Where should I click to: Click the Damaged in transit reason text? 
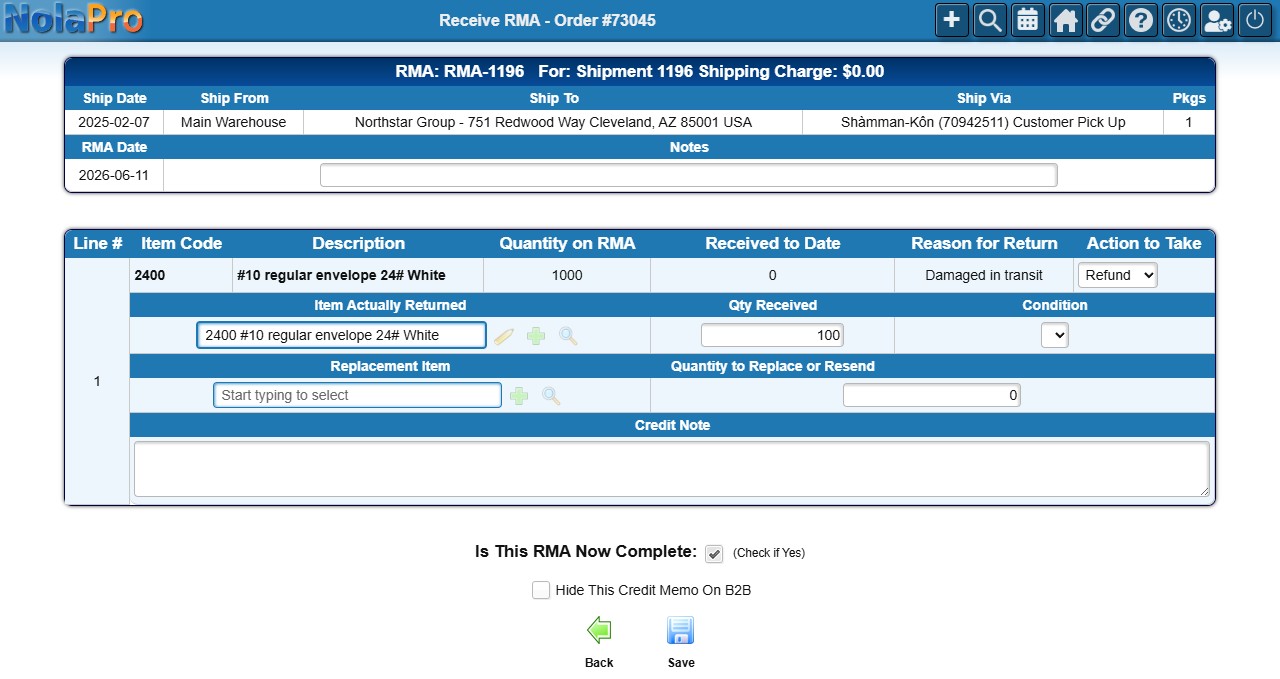coord(984,275)
